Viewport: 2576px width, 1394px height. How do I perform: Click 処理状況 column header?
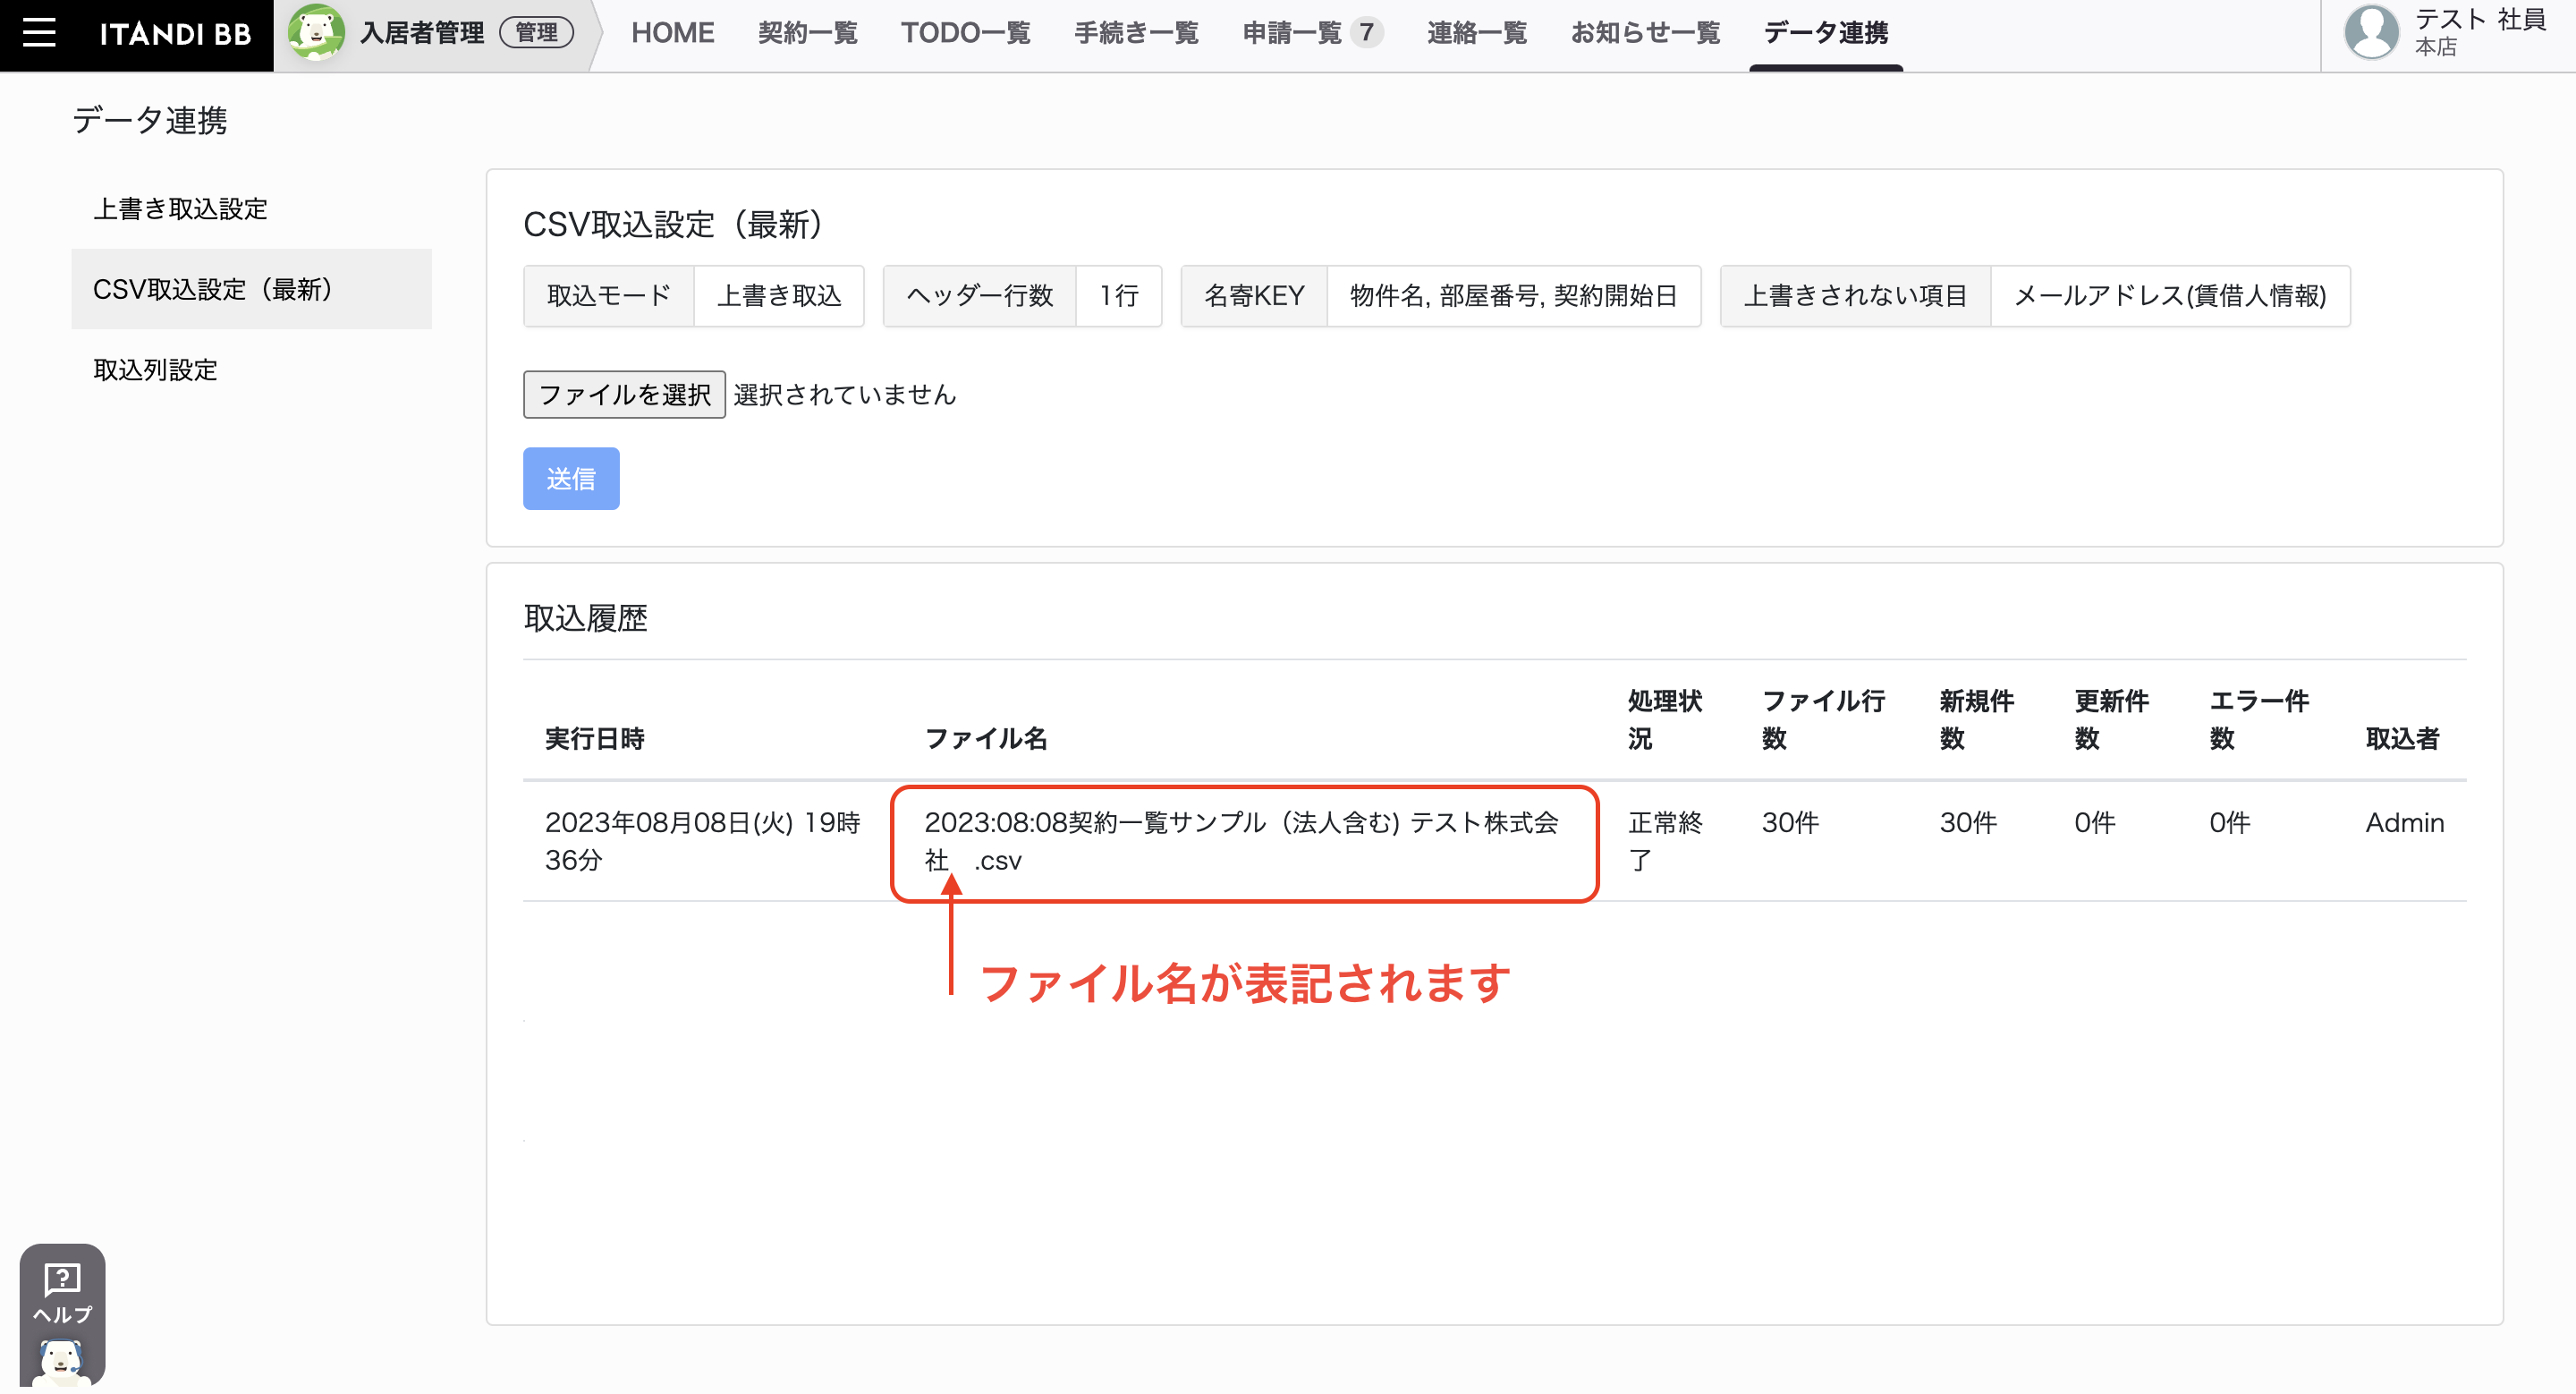pos(1665,720)
